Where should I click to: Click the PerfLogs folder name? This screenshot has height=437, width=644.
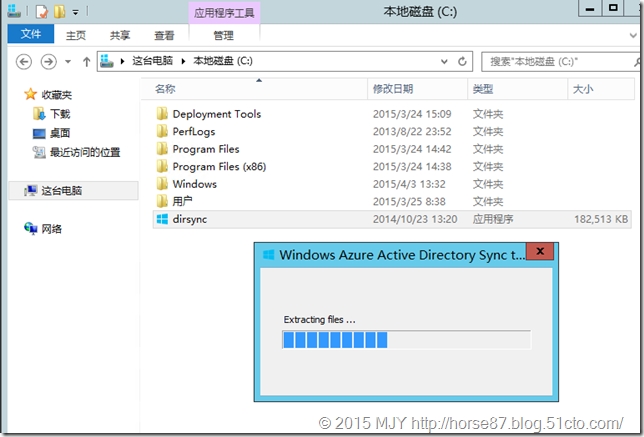[x=194, y=132]
